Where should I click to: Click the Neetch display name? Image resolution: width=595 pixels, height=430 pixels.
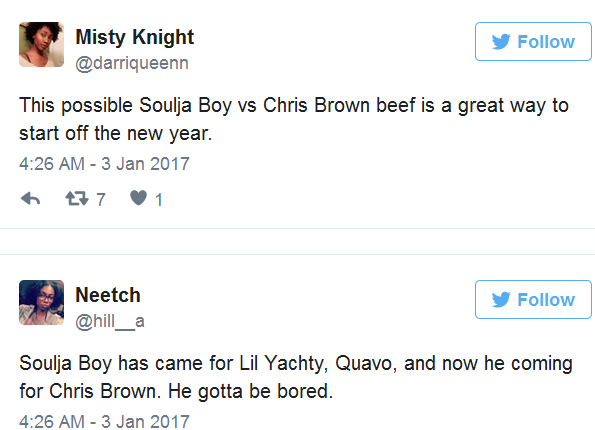(x=108, y=295)
